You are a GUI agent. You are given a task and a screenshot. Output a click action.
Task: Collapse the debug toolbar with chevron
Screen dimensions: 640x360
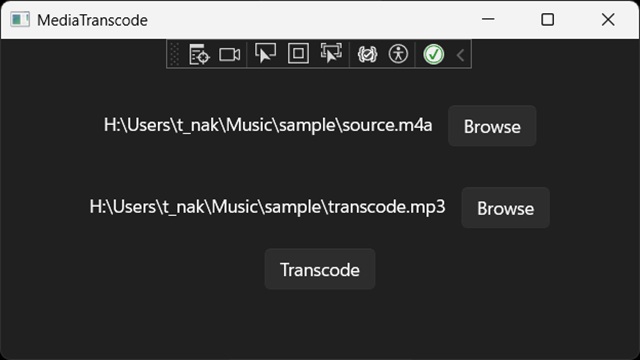(x=460, y=55)
